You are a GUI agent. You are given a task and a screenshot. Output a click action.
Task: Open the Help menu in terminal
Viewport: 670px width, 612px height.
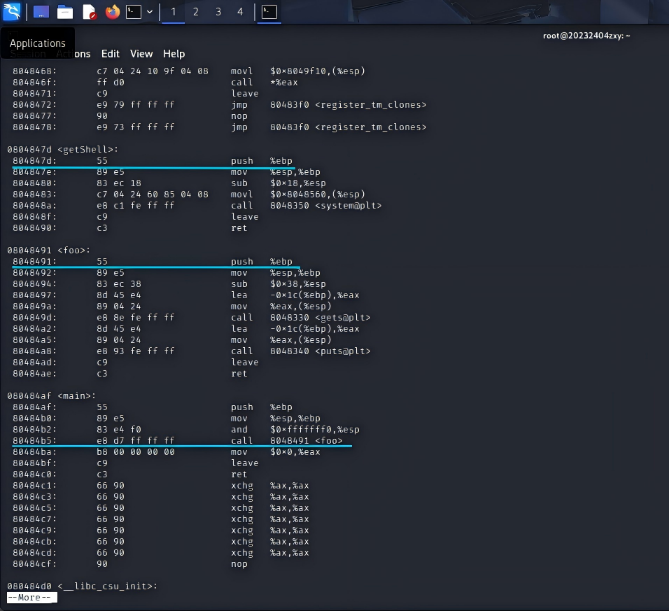[174, 54]
